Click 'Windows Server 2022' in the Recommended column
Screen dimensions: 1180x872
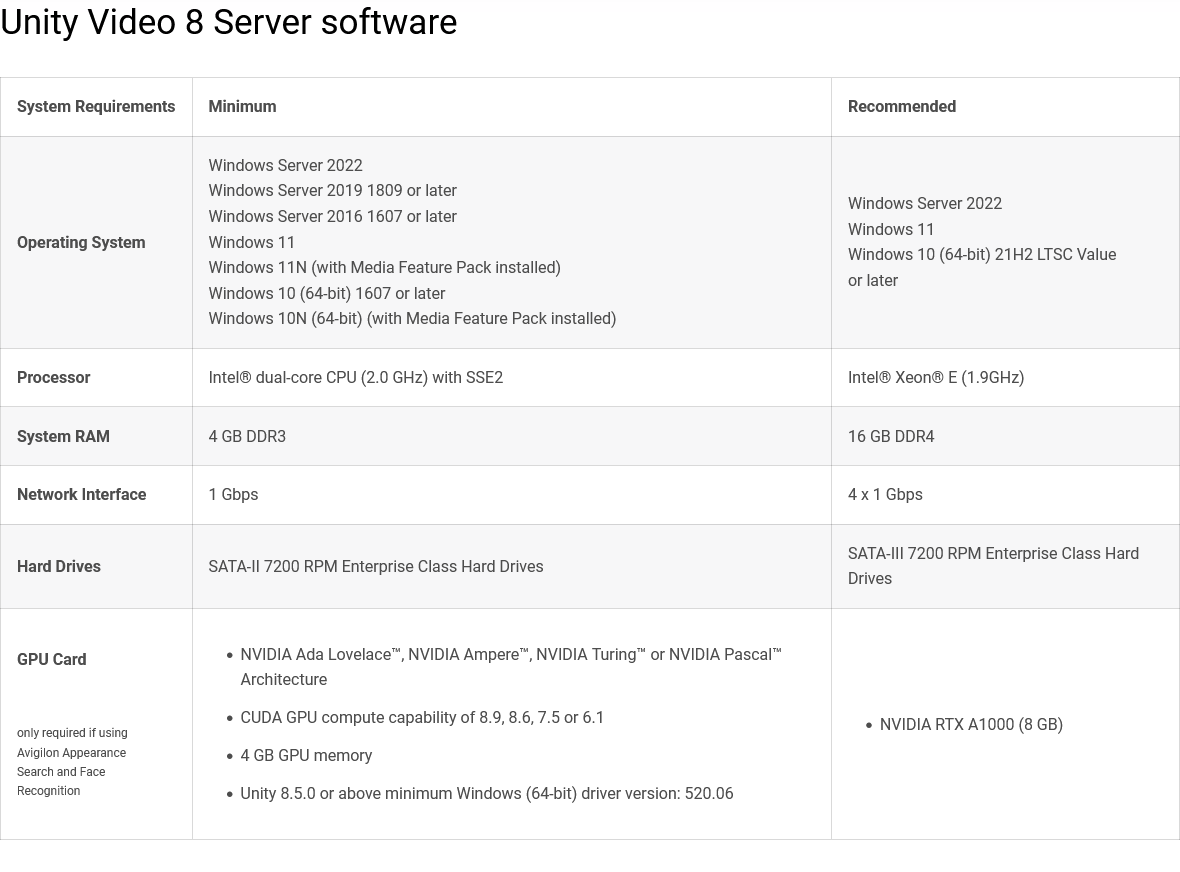[925, 204]
